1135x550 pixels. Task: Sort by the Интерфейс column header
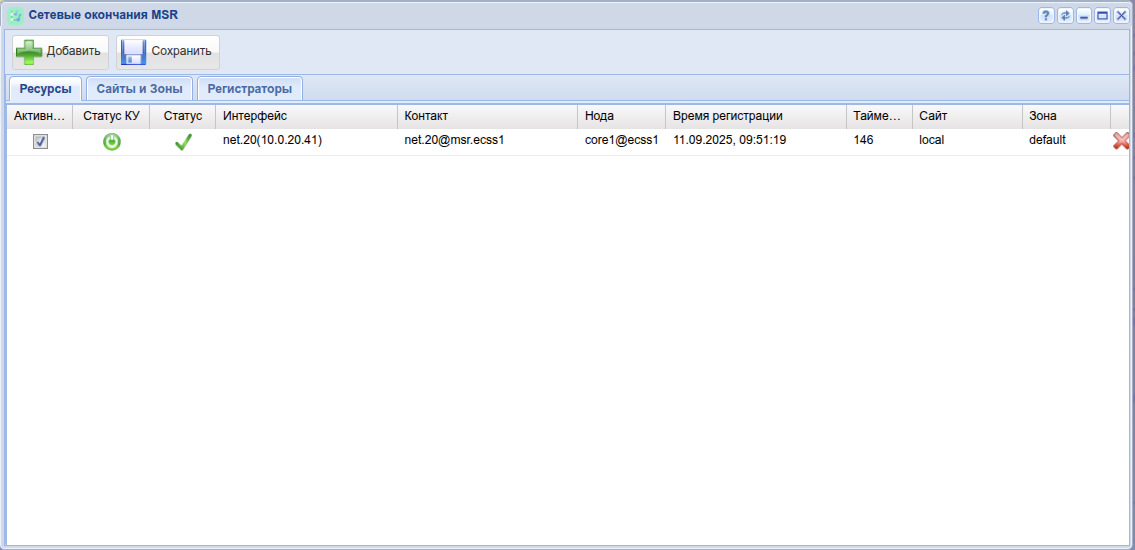point(306,116)
